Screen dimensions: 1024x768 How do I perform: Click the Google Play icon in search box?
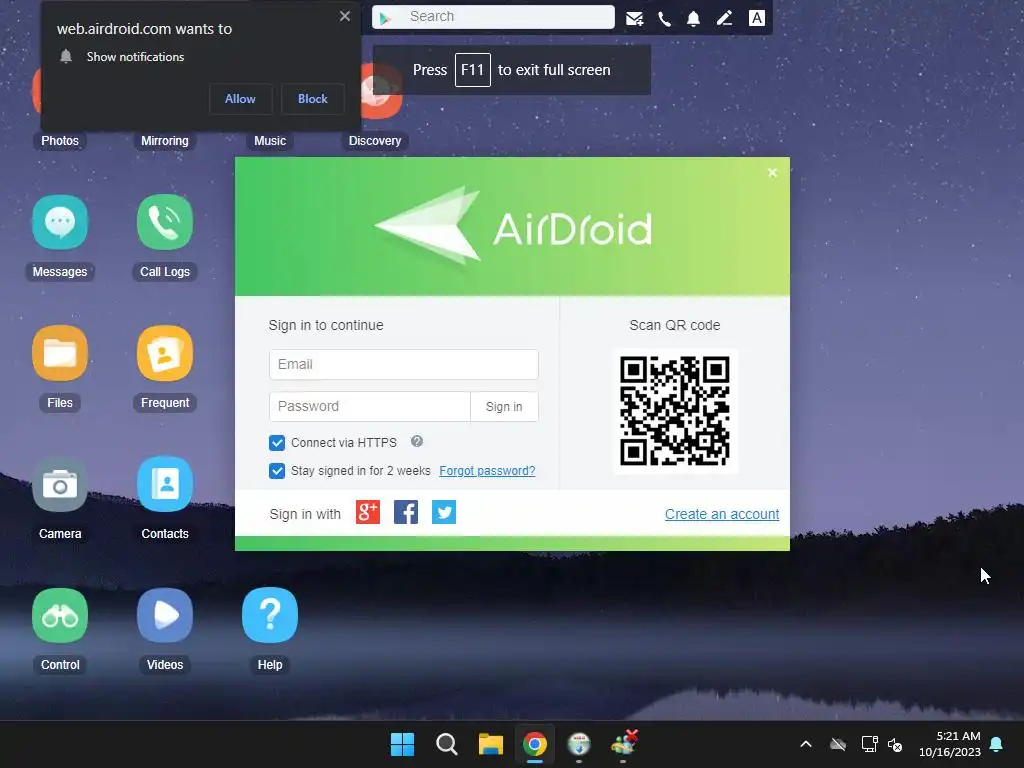[x=385, y=18]
